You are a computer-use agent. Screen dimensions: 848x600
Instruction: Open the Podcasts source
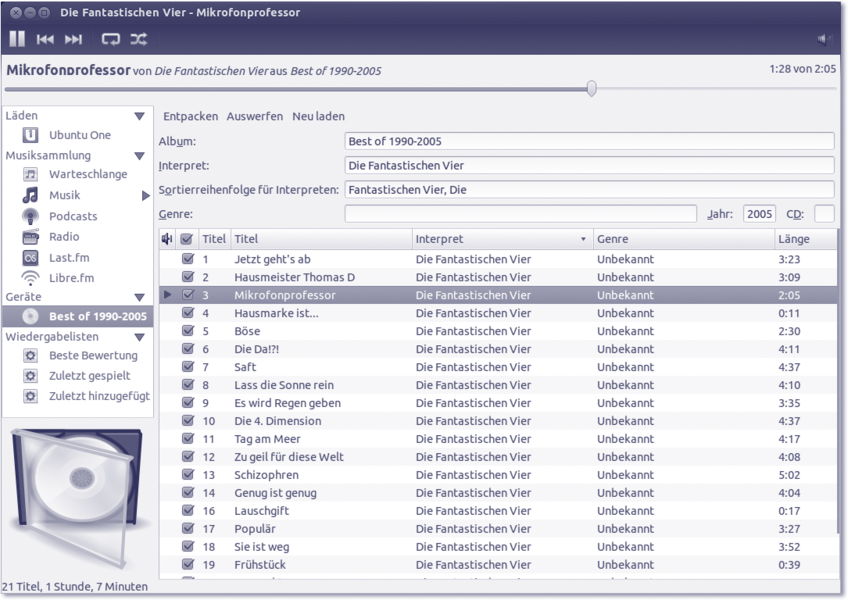(x=73, y=216)
